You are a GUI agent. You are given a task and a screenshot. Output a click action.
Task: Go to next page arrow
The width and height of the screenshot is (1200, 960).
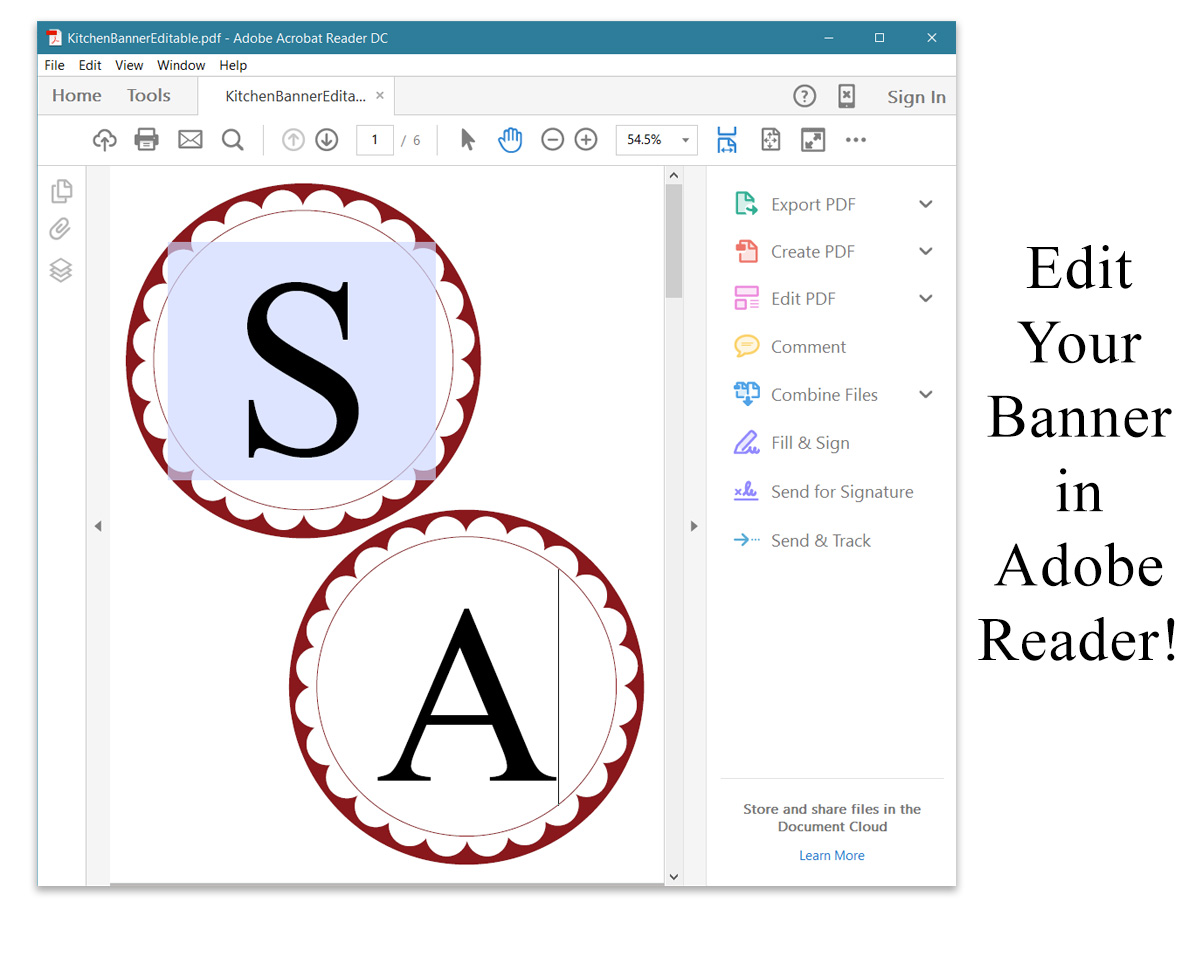[x=327, y=140]
